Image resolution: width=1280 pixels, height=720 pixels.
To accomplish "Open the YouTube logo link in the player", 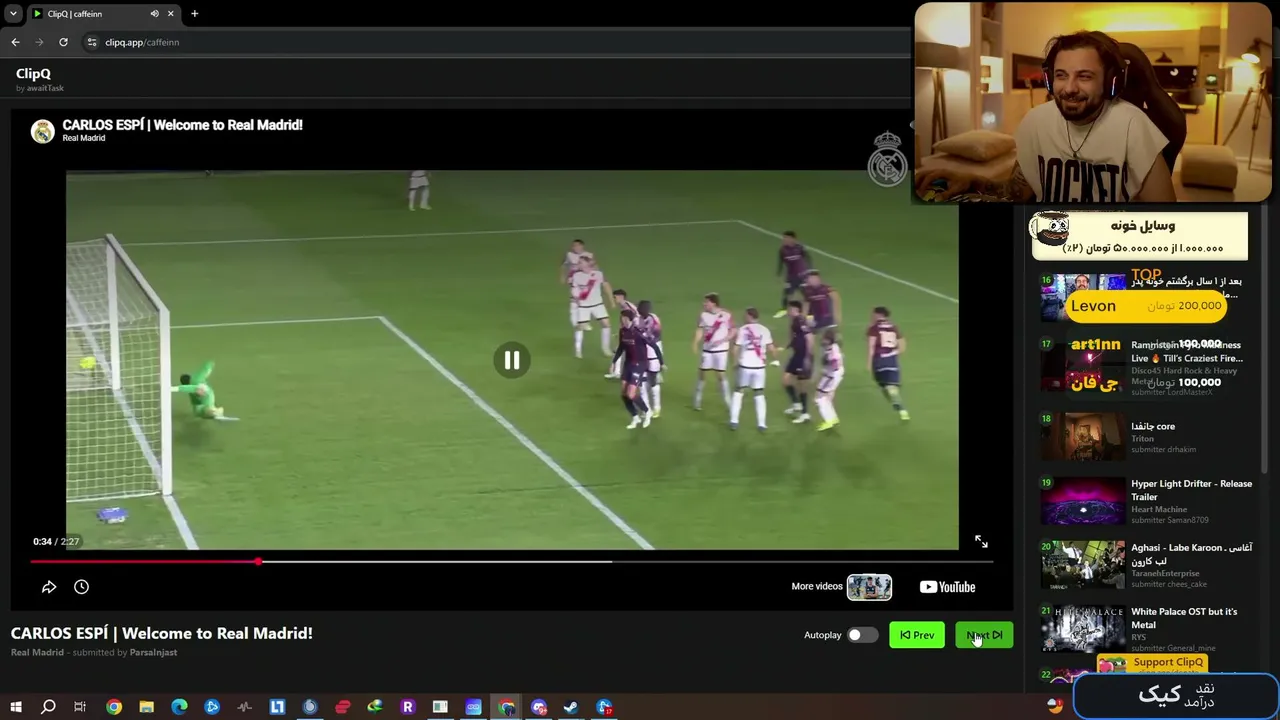I will [947, 587].
